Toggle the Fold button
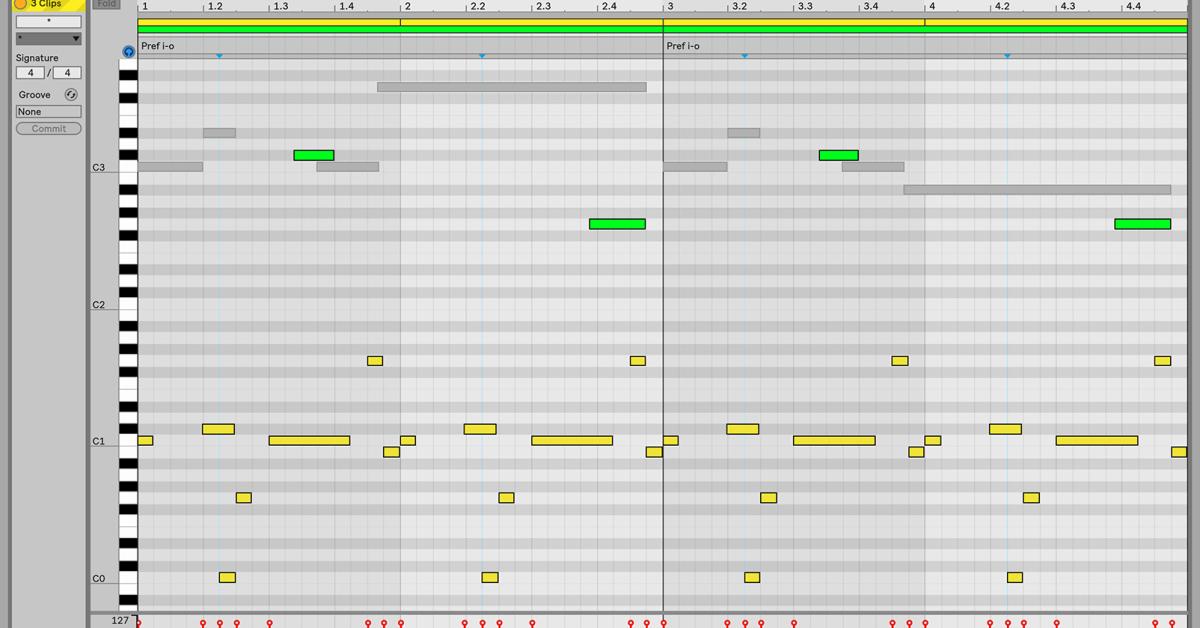The image size is (1200, 628). tap(106, 4)
